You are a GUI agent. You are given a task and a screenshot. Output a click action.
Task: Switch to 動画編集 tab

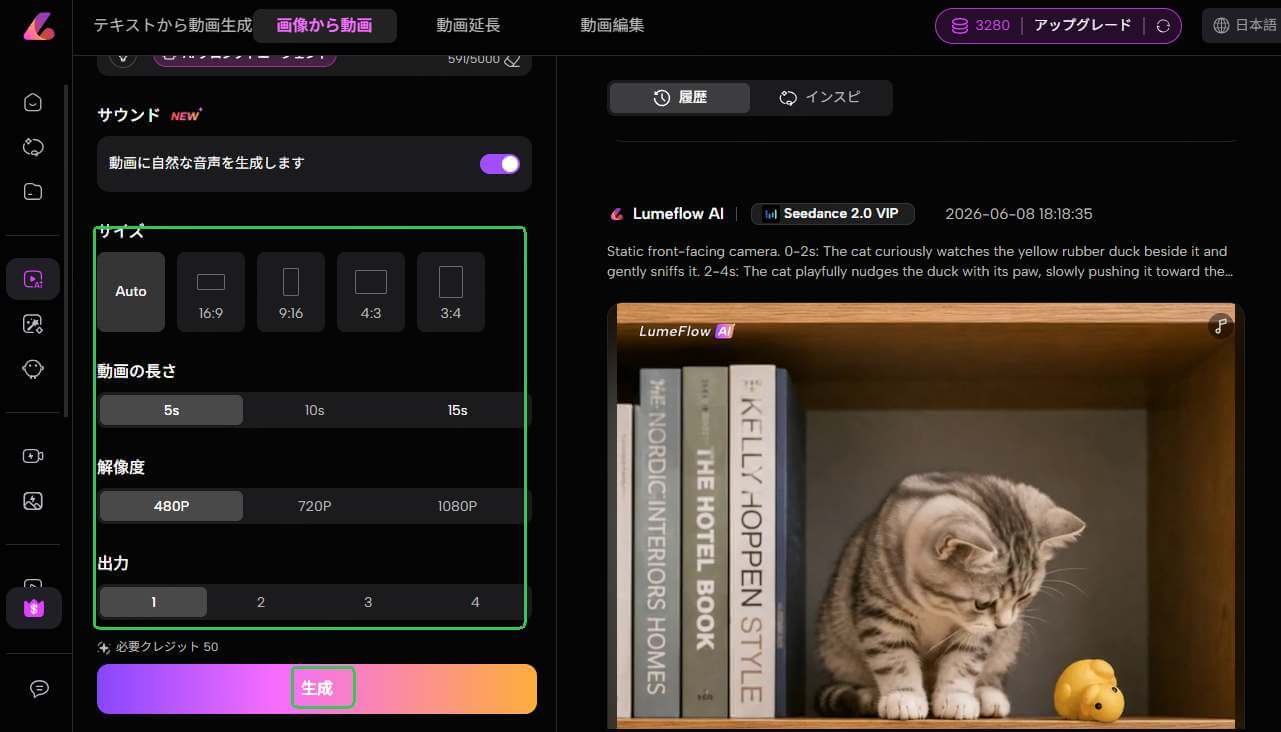tap(612, 26)
